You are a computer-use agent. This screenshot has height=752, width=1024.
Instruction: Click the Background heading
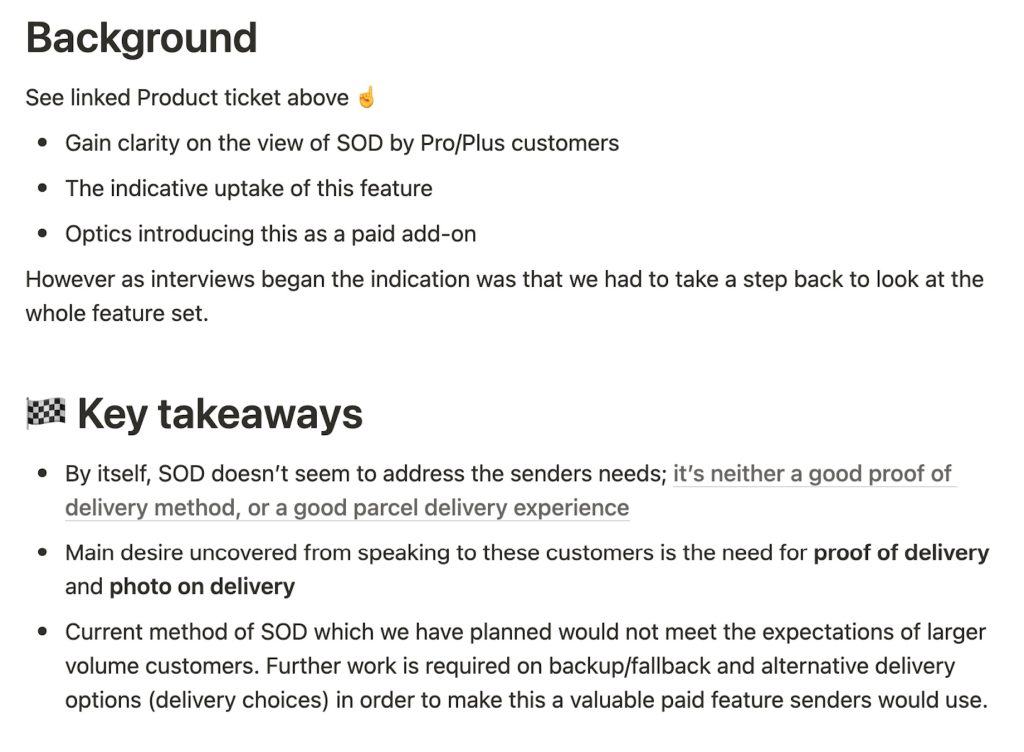(141, 38)
